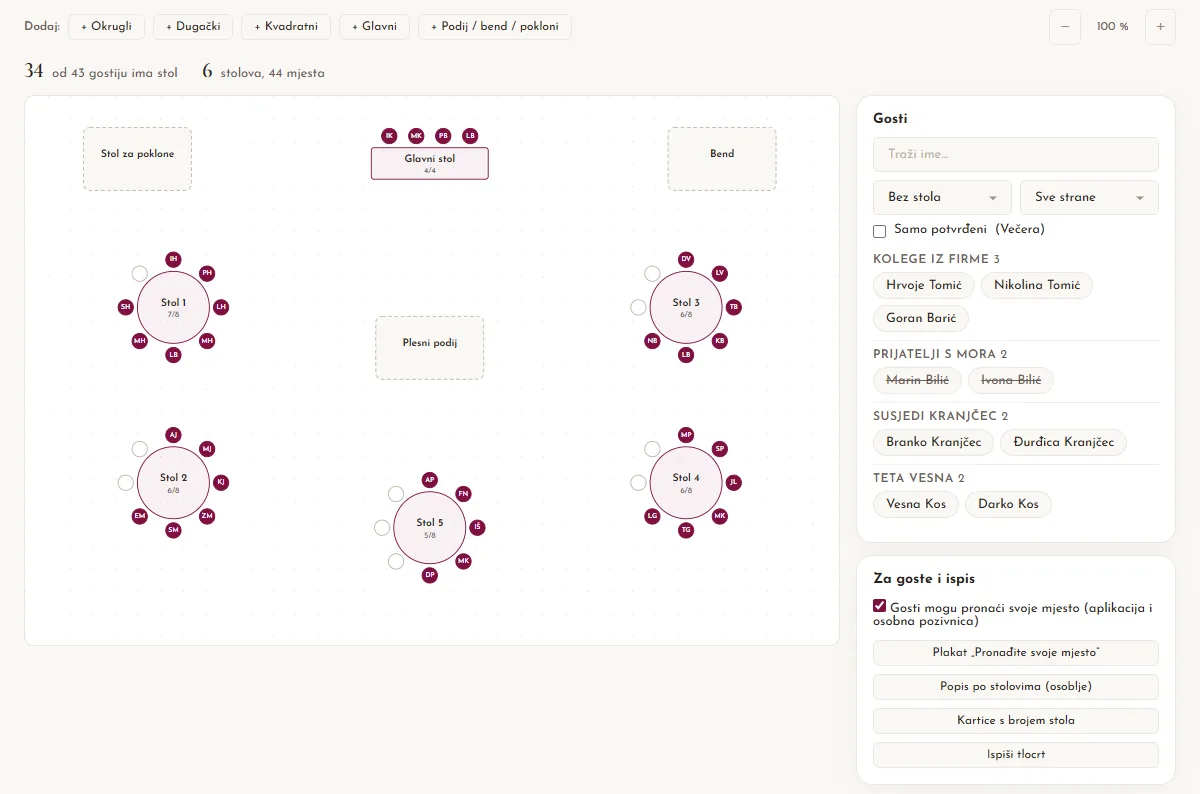Select the IH guest seat on Stol 1

tap(174, 259)
